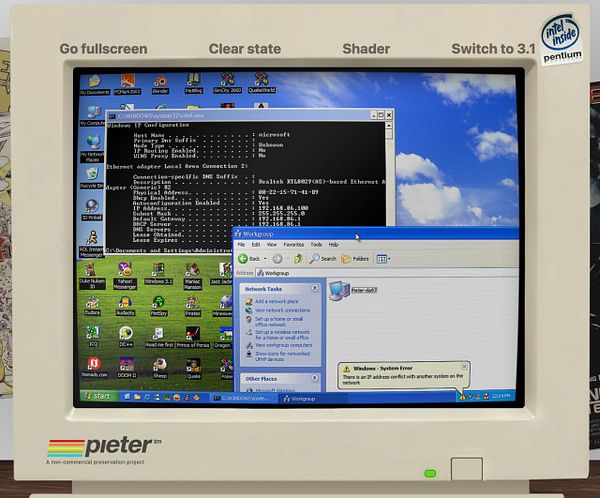Screen dimensions: 600x498
Task: Click the Workgroup address bar field
Action: (x=386, y=273)
